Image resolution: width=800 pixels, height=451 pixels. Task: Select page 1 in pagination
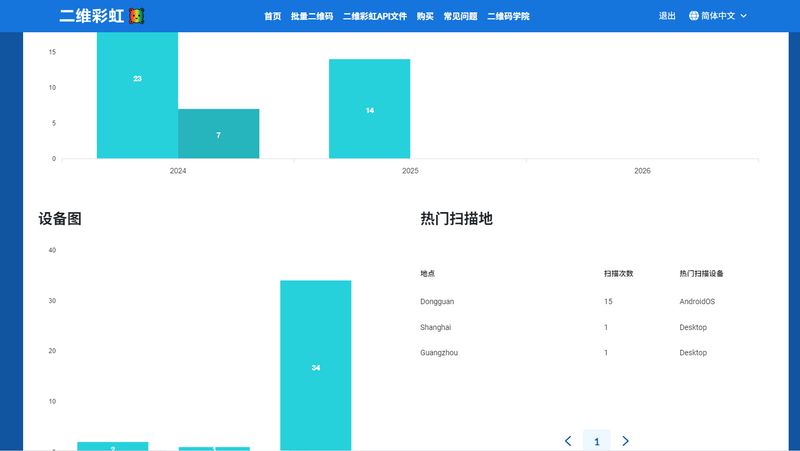pos(596,441)
